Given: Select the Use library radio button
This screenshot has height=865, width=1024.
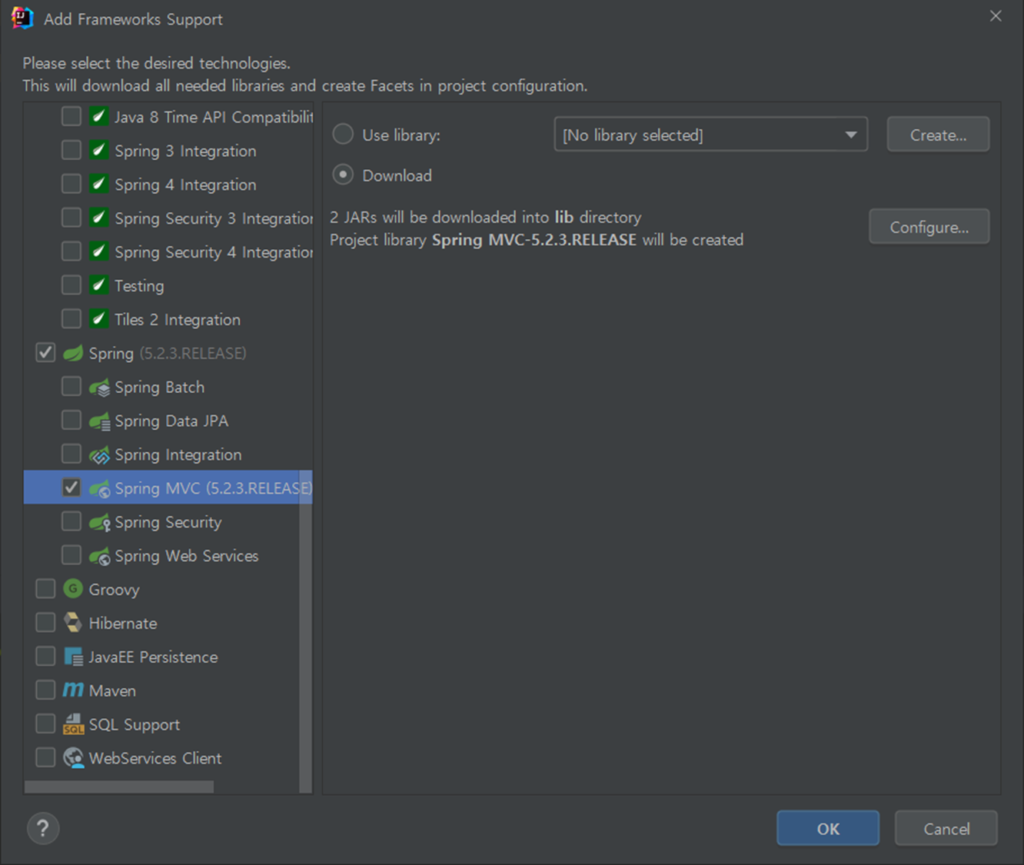Looking at the screenshot, I should point(343,134).
